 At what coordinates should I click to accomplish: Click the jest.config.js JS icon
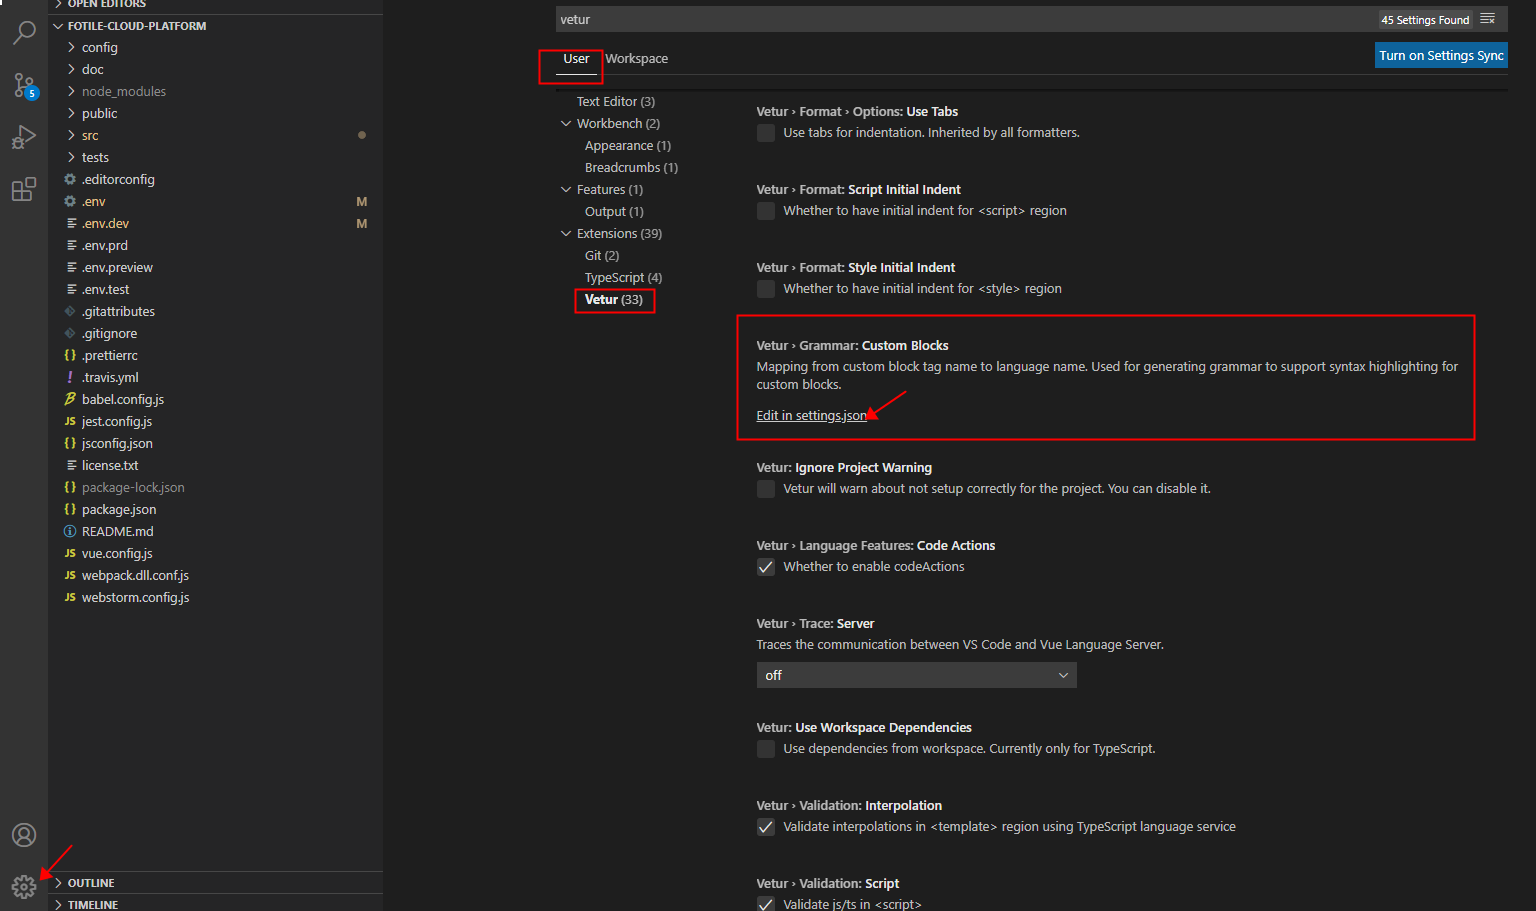click(70, 421)
